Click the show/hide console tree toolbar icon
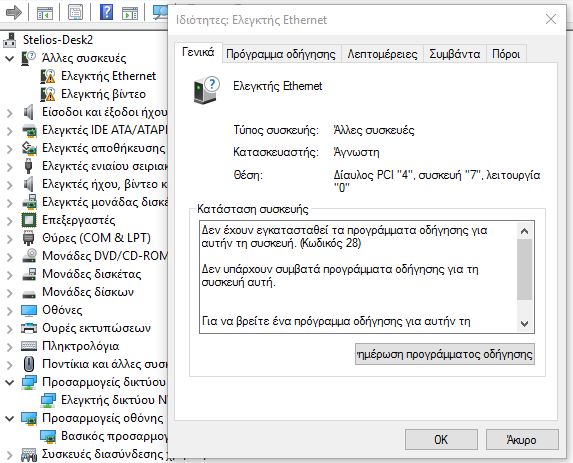Image resolution: width=573 pixels, height=463 pixels. 45,14
